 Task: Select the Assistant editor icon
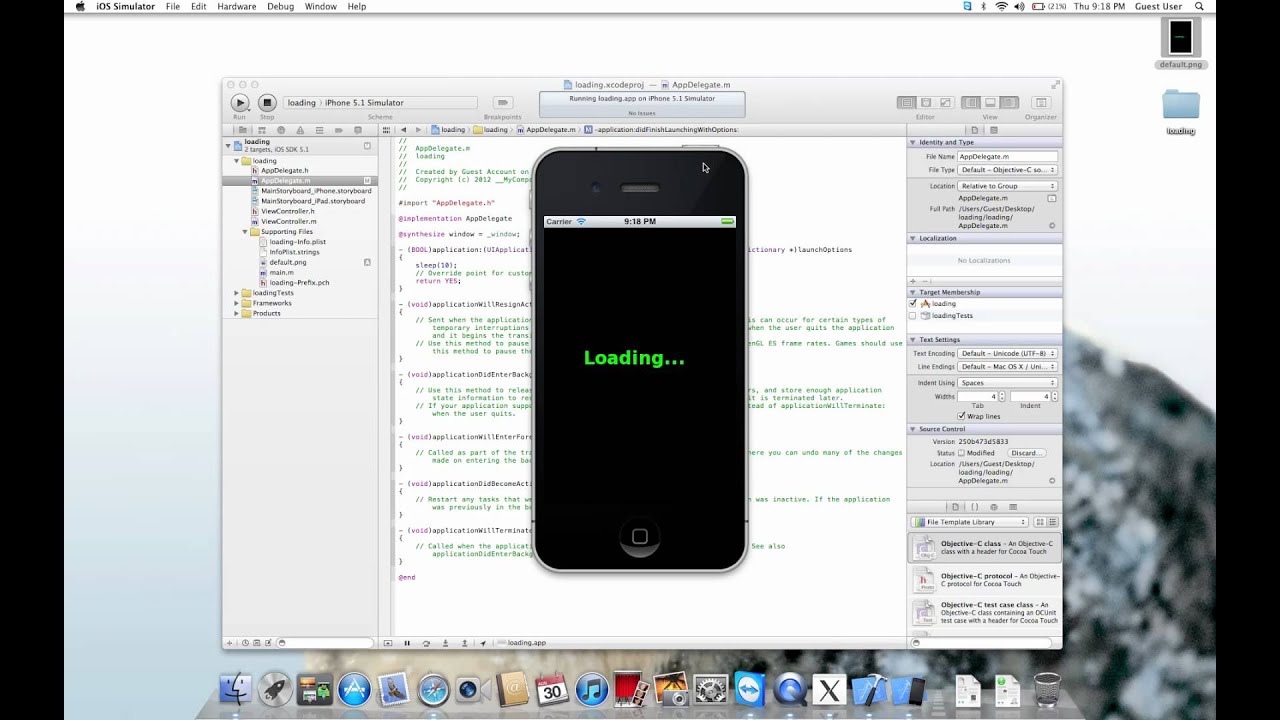coord(926,103)
